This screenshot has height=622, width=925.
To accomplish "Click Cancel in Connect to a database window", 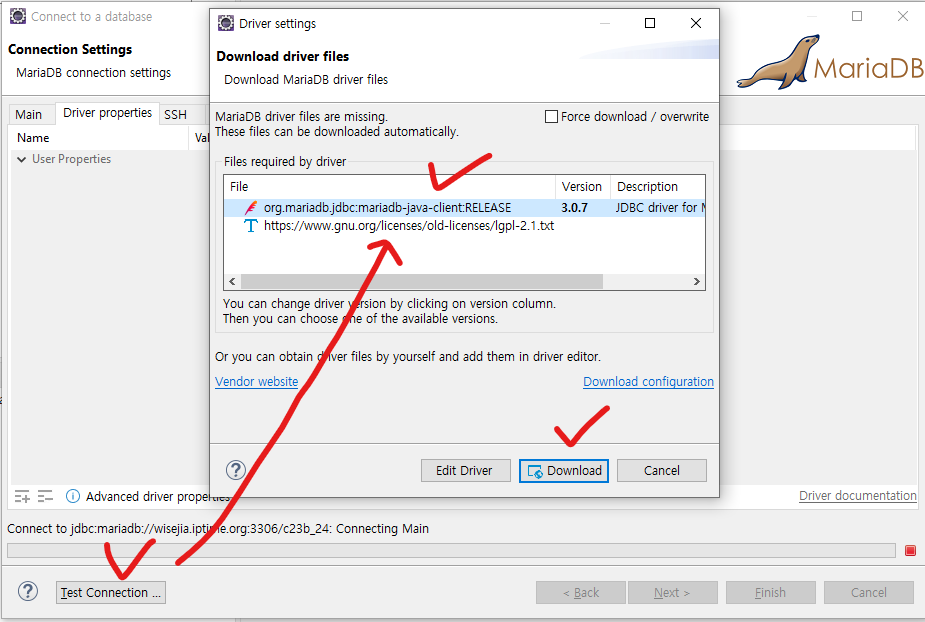I will coord(868,592).
